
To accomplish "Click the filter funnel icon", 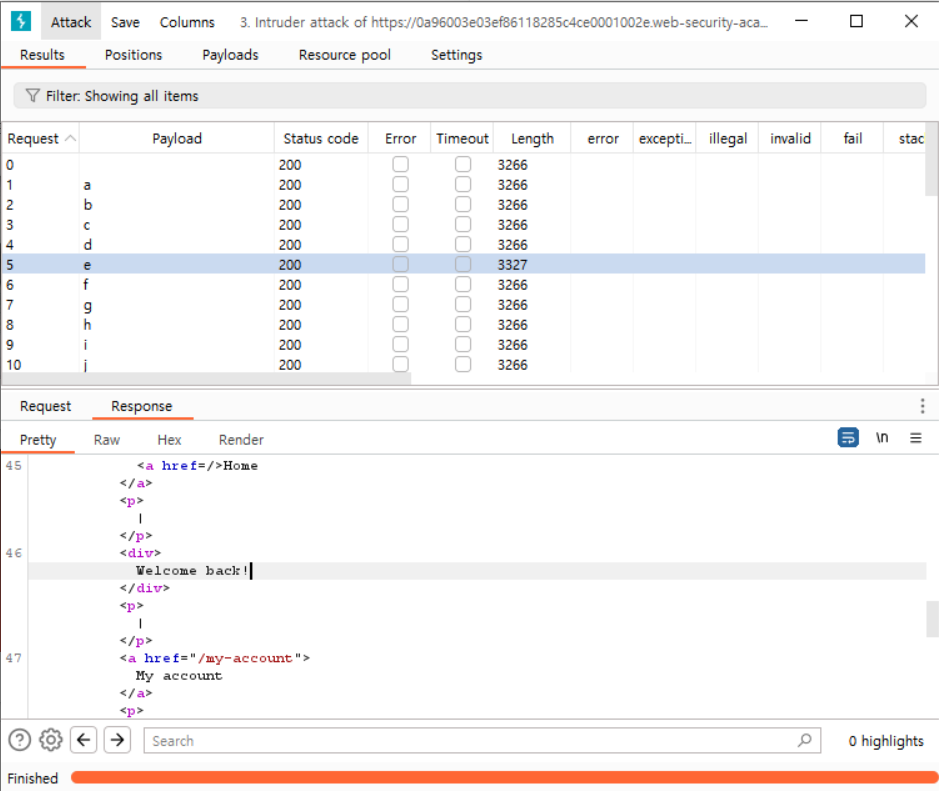I will [32, 96].
